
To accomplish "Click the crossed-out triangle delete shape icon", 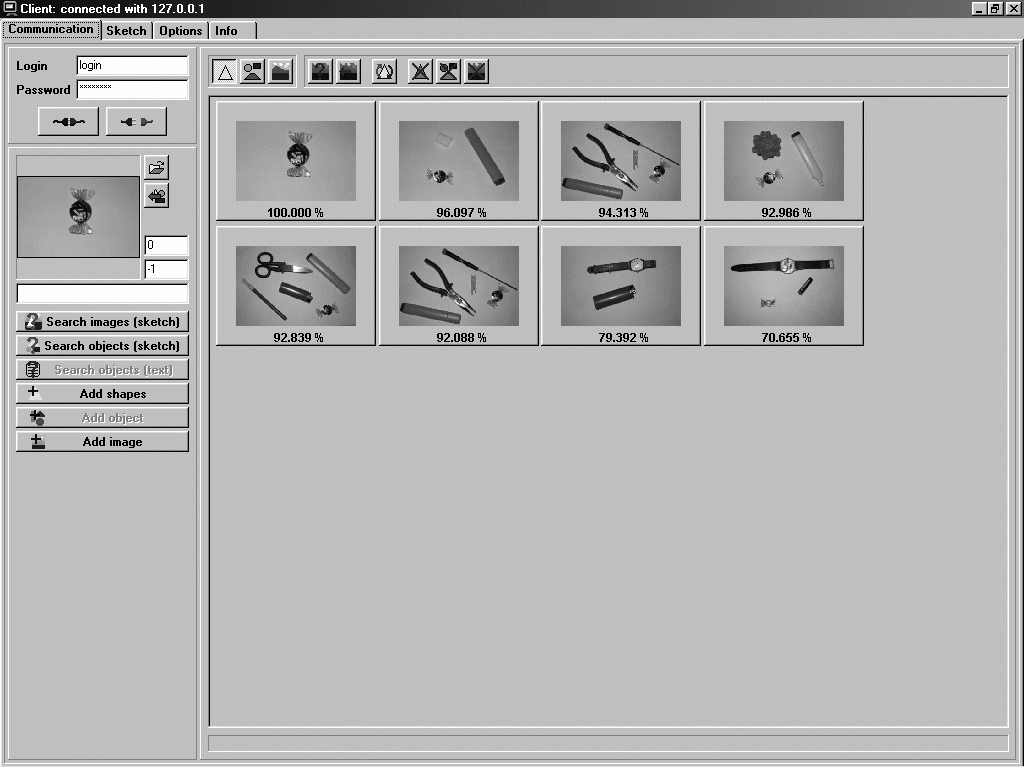I will click(421, 71).
